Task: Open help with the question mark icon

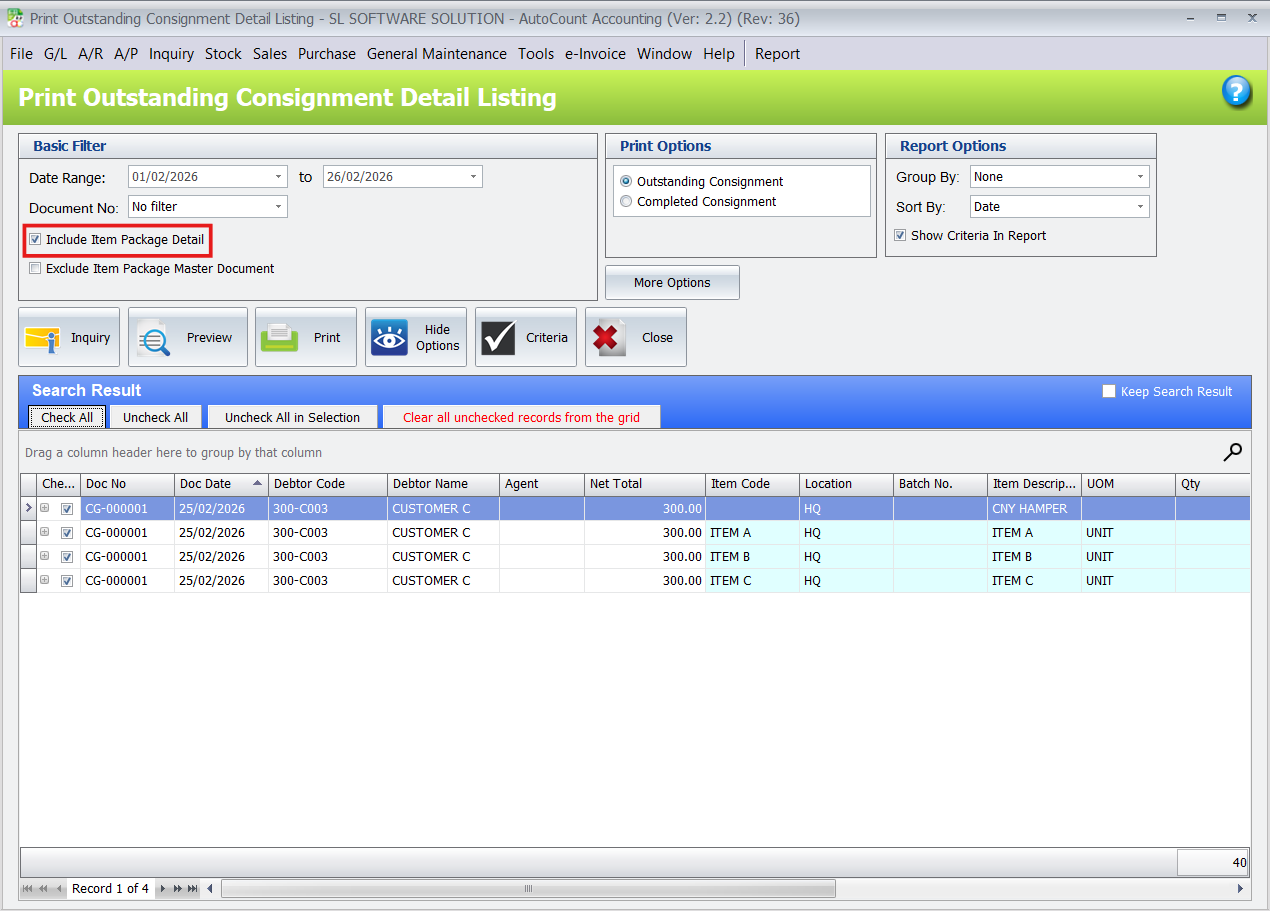Action: click(x=1237, y=92)
